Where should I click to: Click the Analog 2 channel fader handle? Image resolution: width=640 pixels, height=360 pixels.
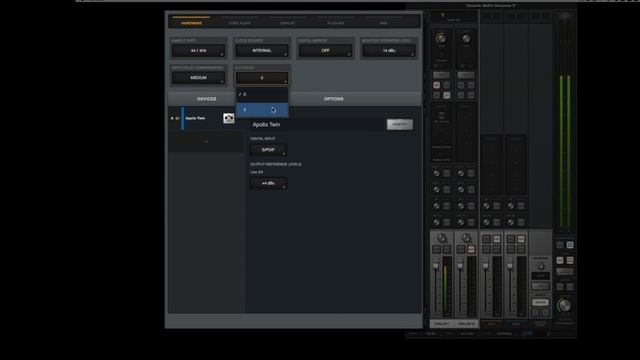tap(460, 266)
